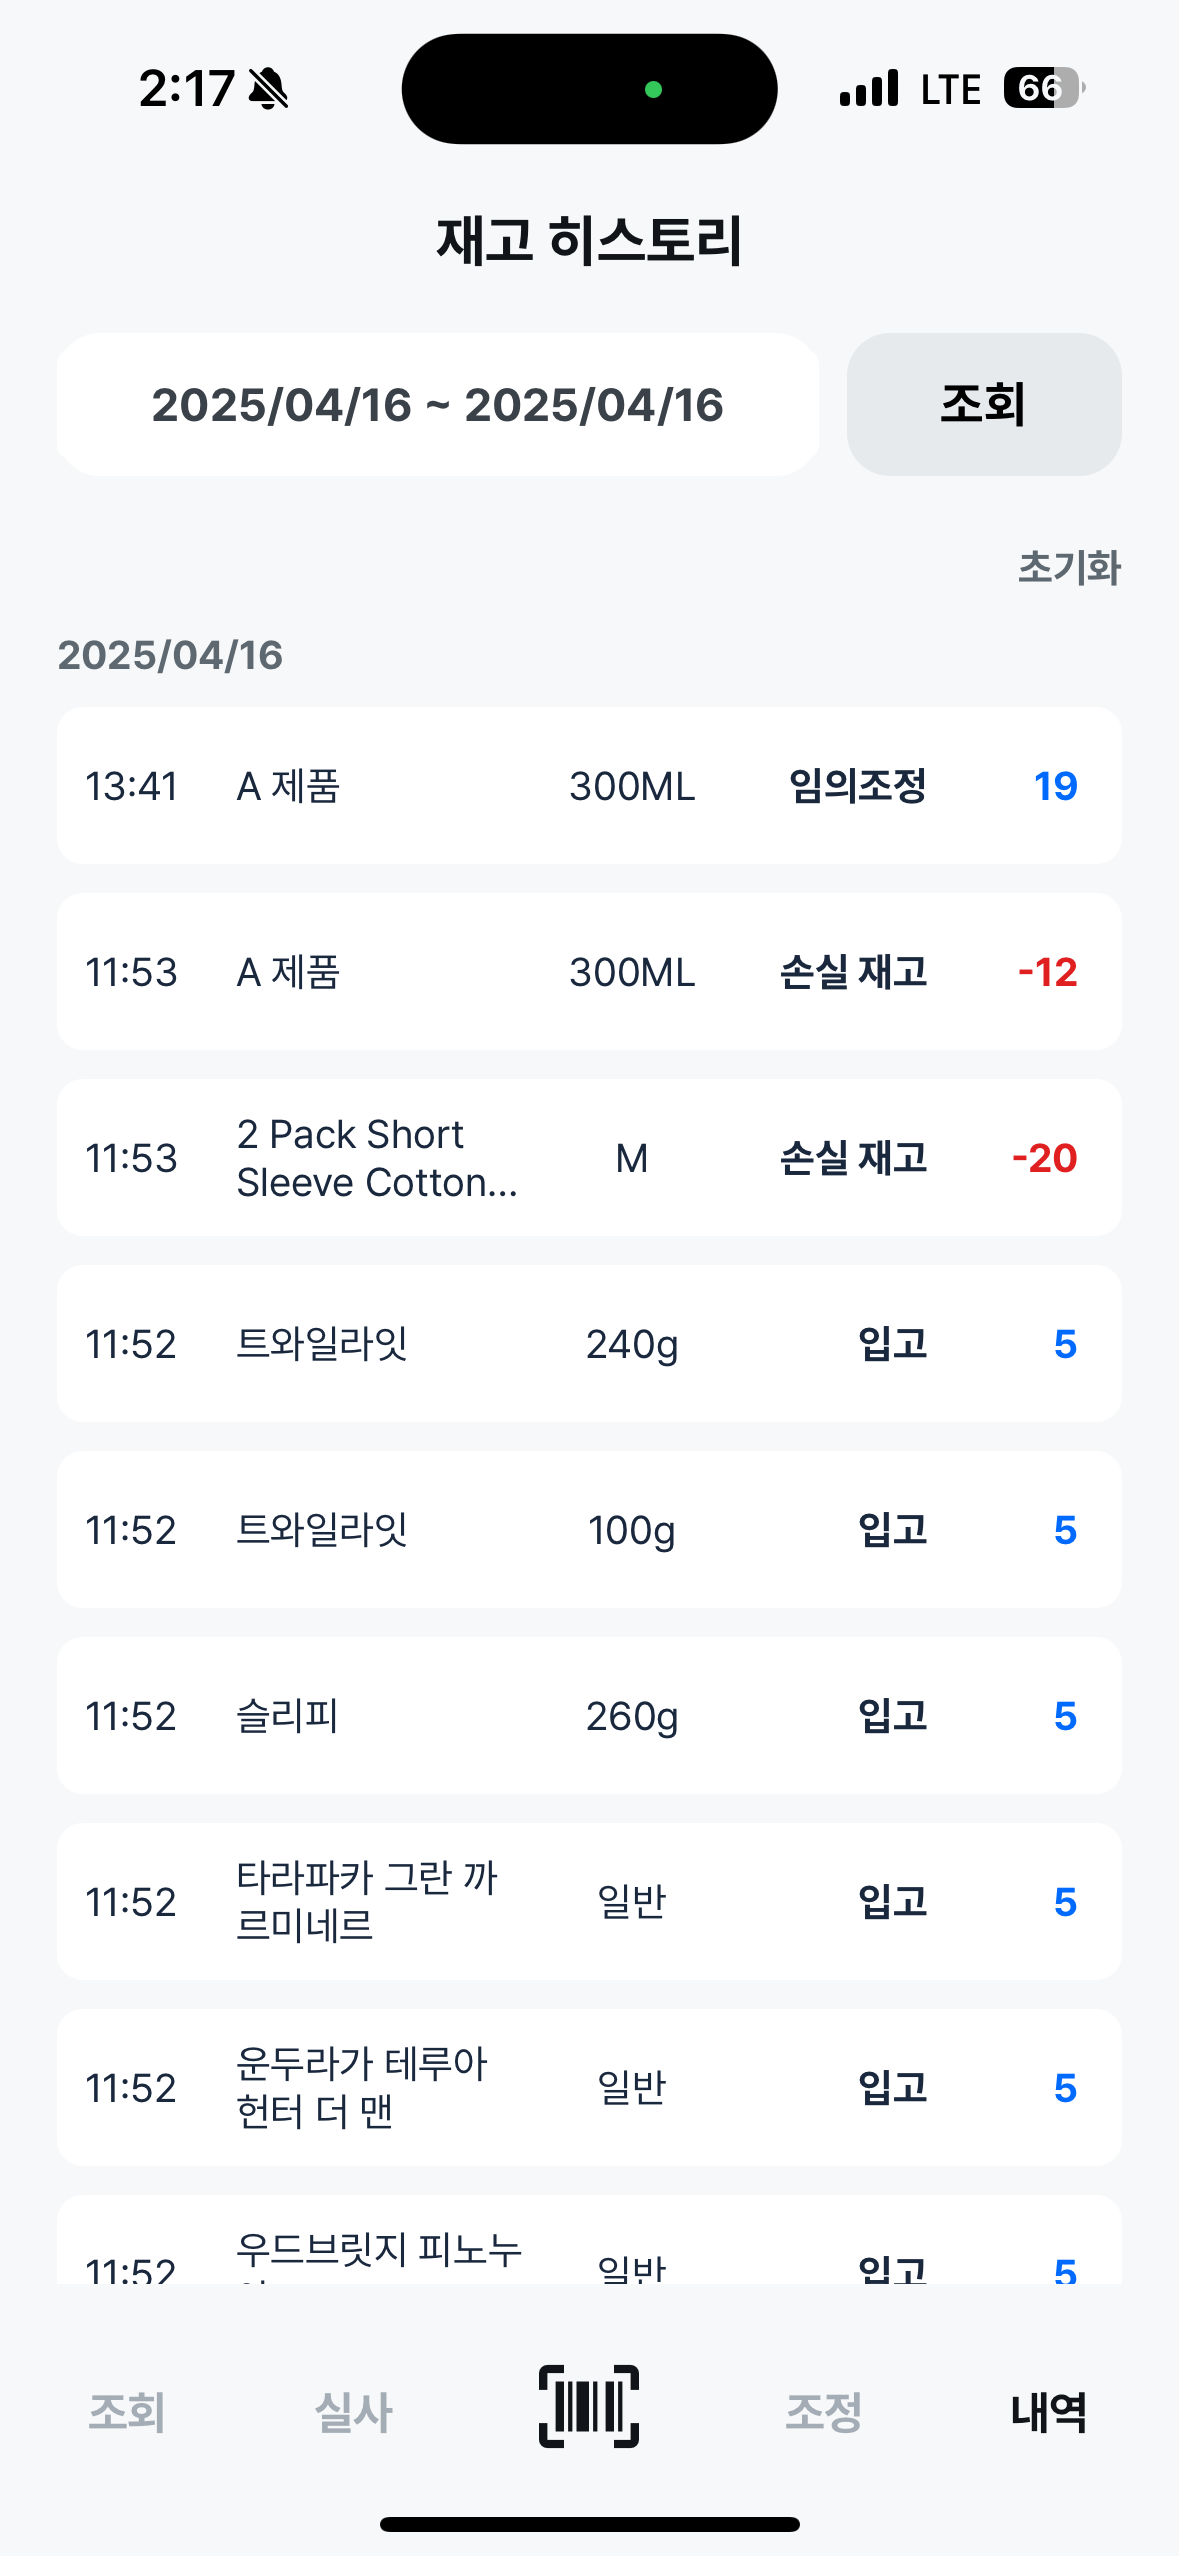Select the 운두라가 테루아 헌터 더 맨 row
This screenshot has height=2556, width=1179.
(x=588, y=2088)
